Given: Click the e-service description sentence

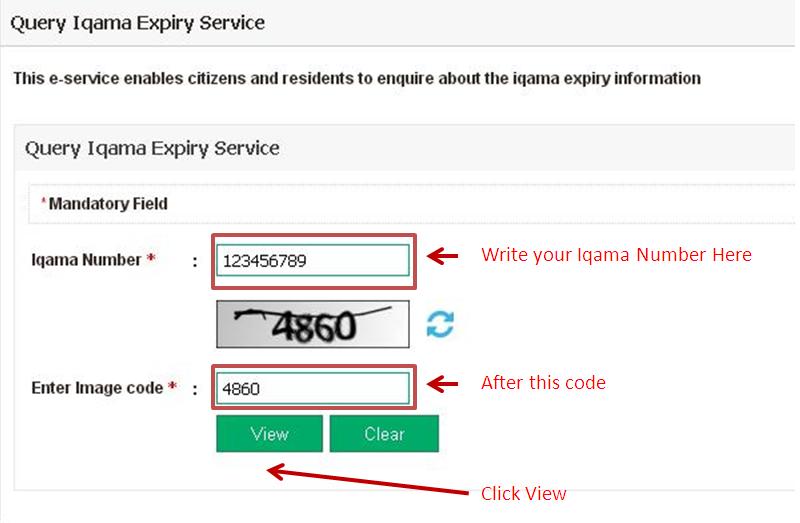Looking at the screenshot, I should 357,79.
